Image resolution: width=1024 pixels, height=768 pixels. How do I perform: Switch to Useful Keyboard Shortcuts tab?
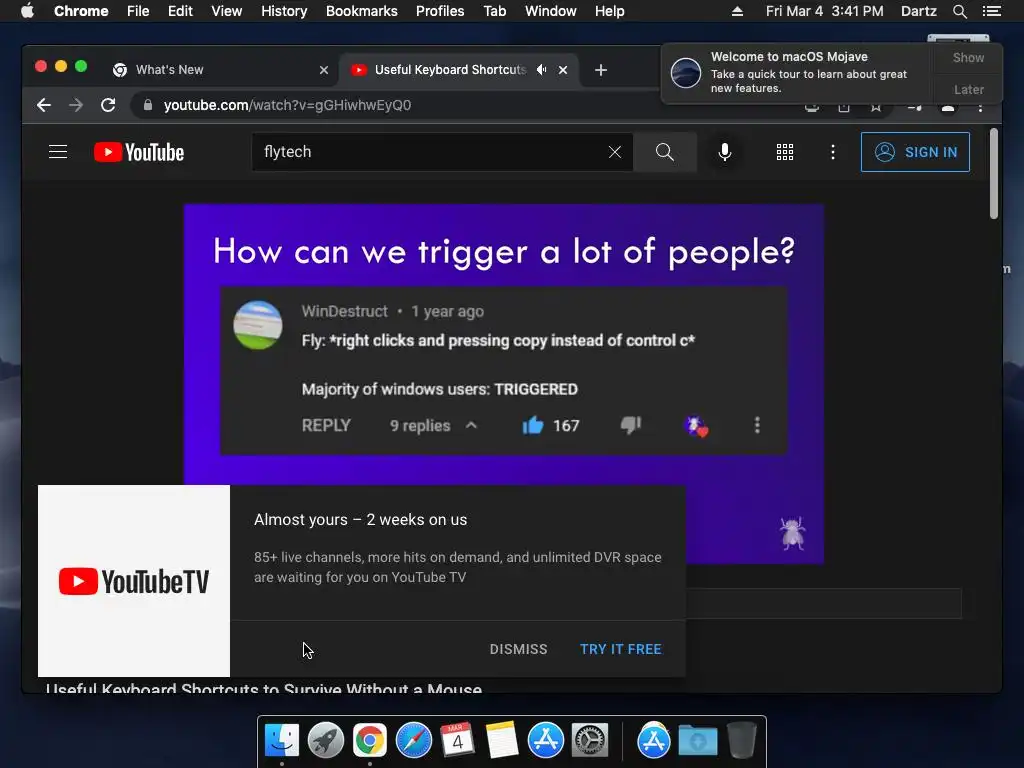(450, 70)
